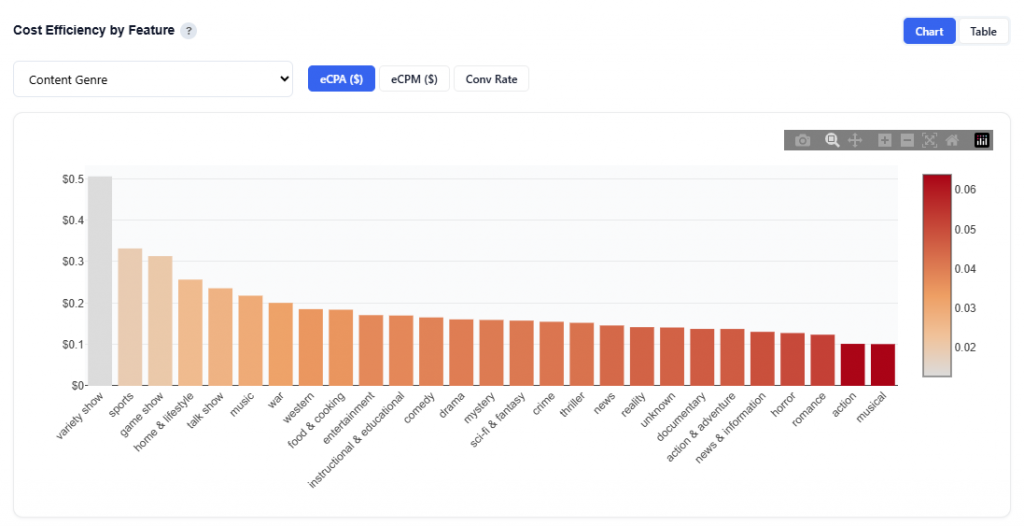
Task: Click the color scale gradient bar
Action: (937, 275)
